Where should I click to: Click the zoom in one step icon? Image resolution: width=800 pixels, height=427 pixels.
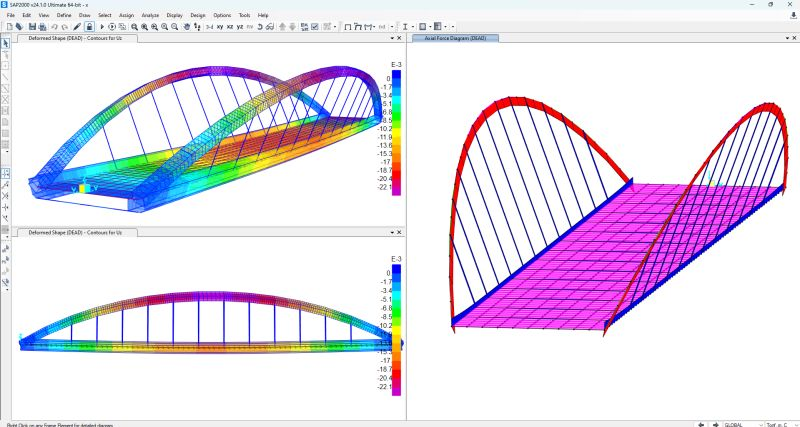pos(165,27)
